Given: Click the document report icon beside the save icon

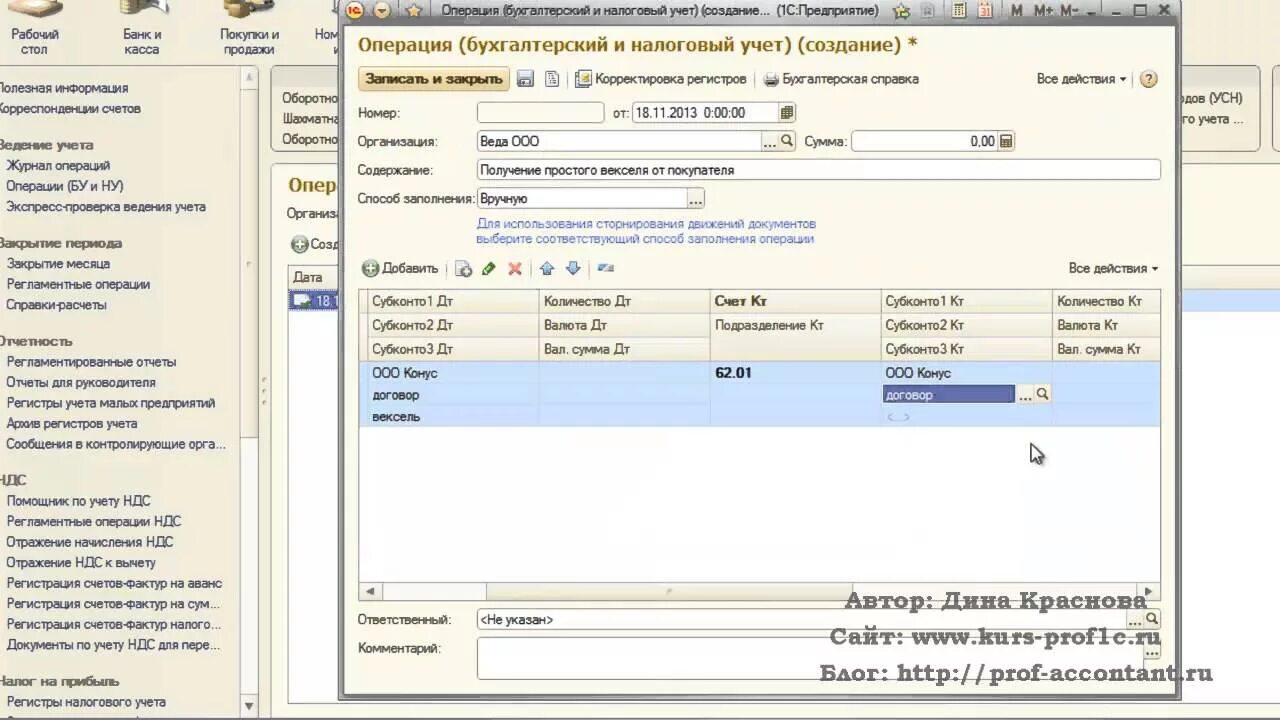Looking at the screenshot, I should click(551, 79).
